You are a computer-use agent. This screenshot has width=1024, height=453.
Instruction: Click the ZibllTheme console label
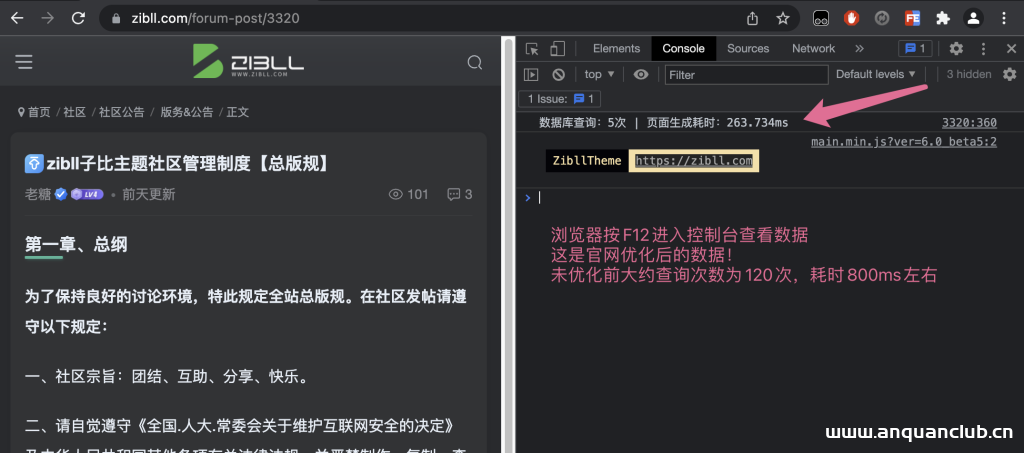[587, 161]
